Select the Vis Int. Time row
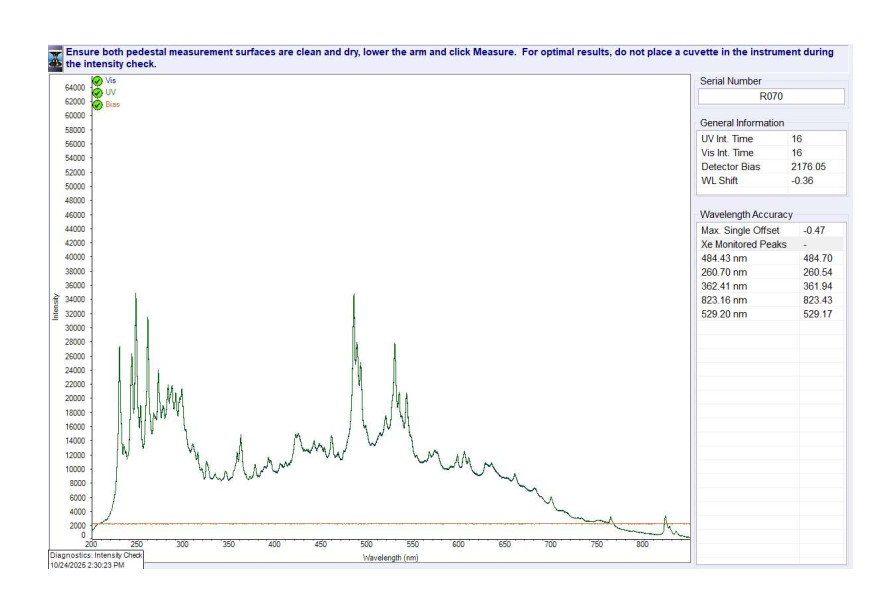Screen dimensions: 882x608 point(771,153)
